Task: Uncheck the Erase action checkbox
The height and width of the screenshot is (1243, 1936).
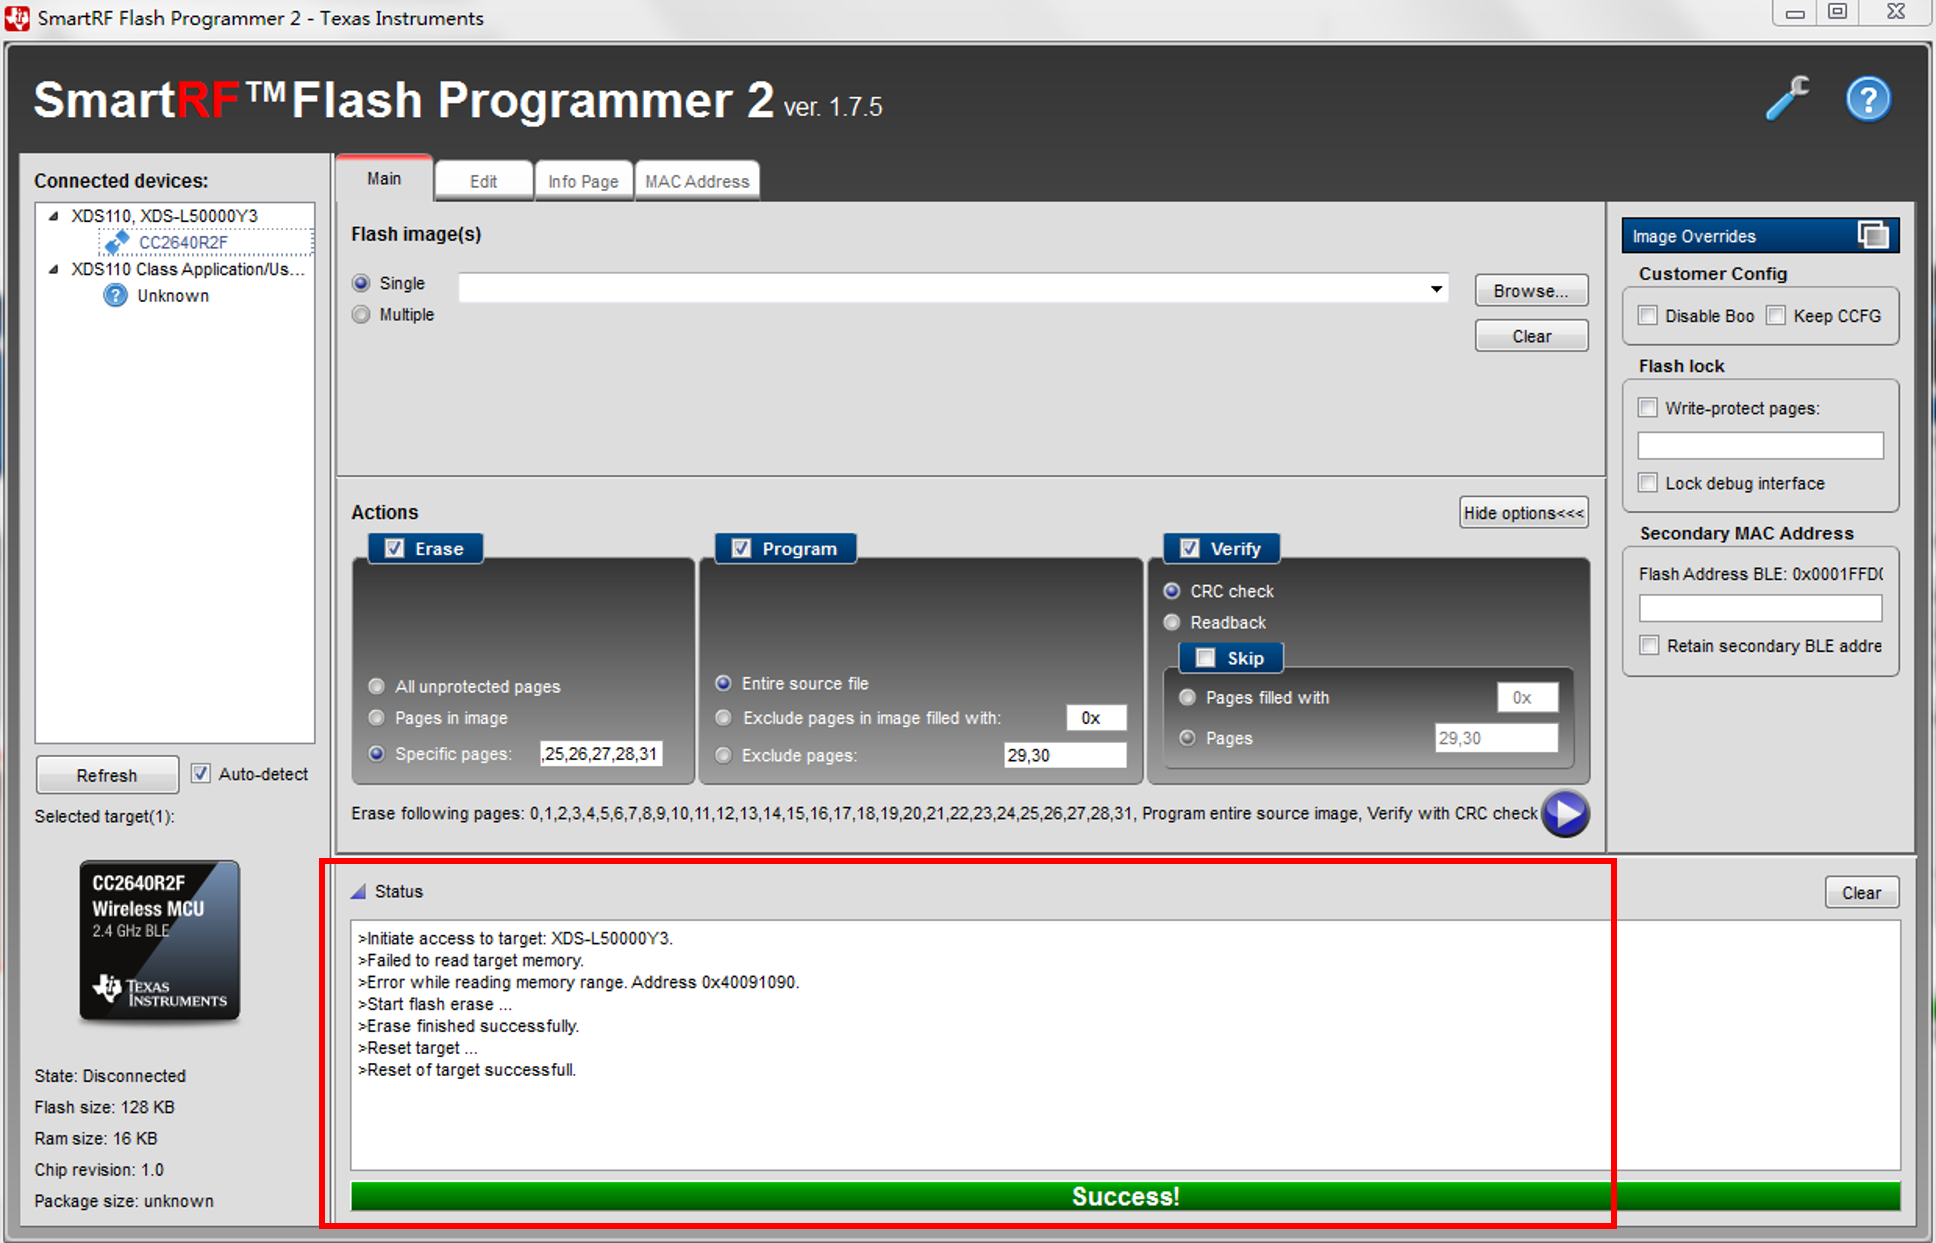Action: 395,548
